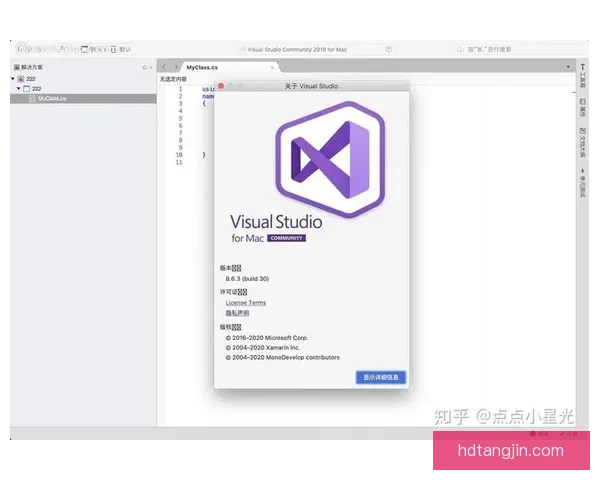Open the 工具箱 toolbox side panel
The height and width of the screenshot is (480, 600).
point(582,76)
